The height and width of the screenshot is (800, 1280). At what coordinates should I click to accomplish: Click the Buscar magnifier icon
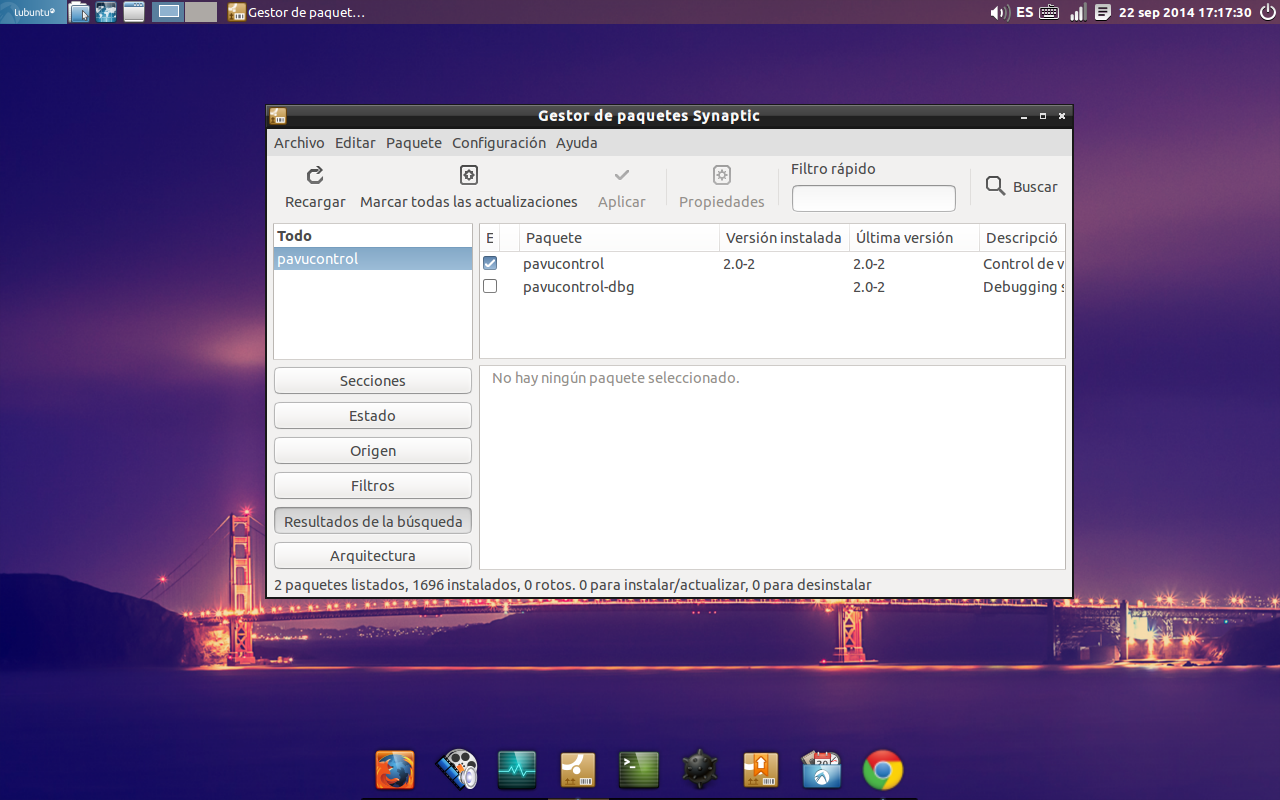tap(995, 186)
